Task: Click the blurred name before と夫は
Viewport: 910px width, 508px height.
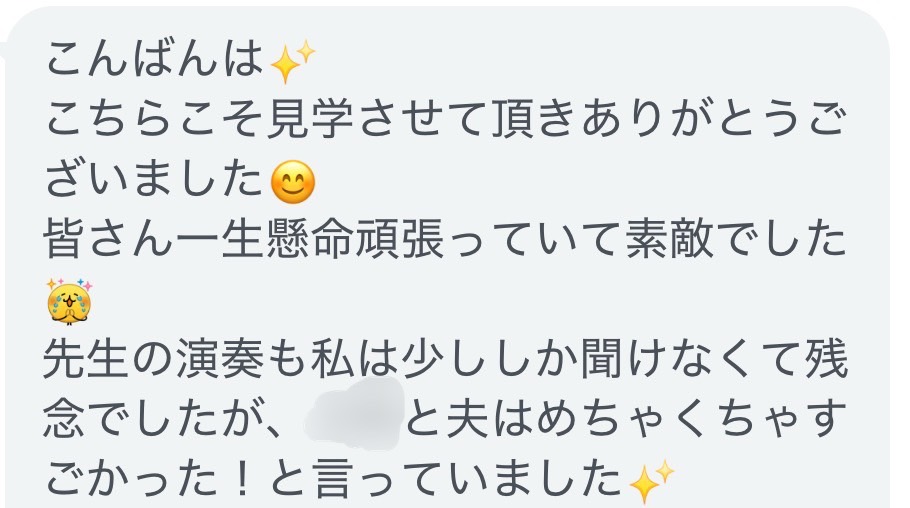Action: point(355,413)
